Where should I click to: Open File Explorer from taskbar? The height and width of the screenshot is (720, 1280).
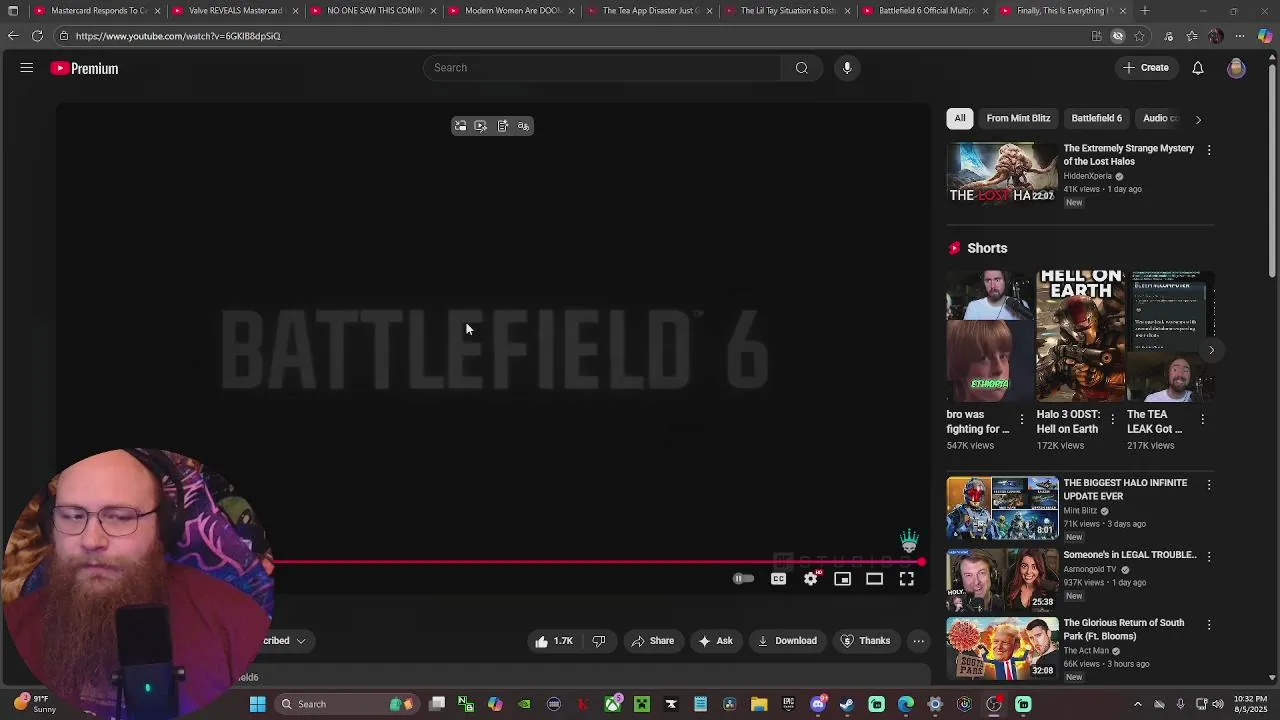pos(759,704)
